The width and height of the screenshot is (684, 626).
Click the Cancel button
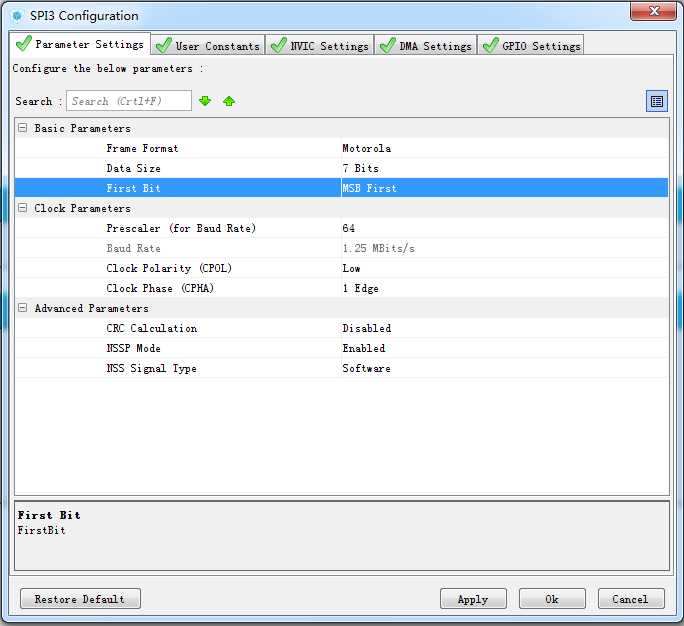[631, 599]
